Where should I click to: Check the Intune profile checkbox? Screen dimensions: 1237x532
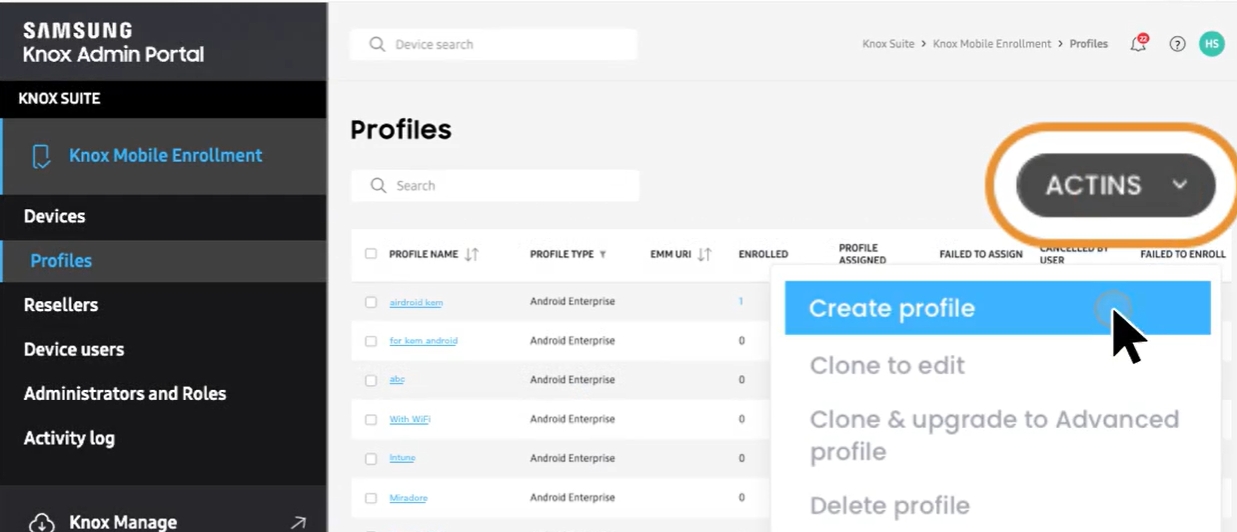point(371,458)
